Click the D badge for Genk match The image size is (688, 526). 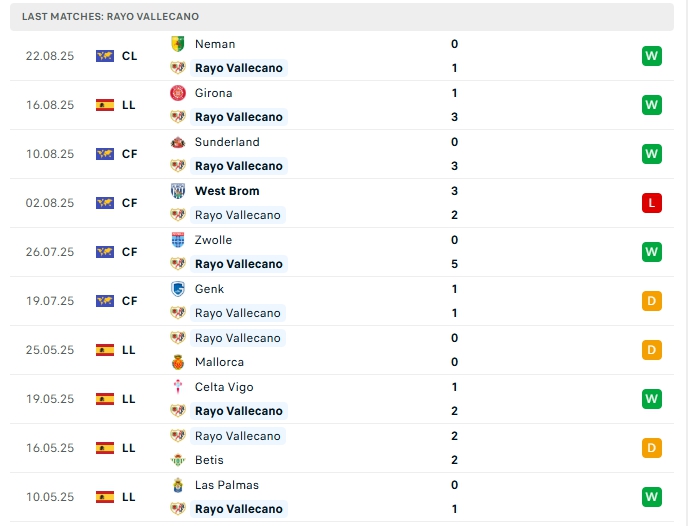(652, 301)
